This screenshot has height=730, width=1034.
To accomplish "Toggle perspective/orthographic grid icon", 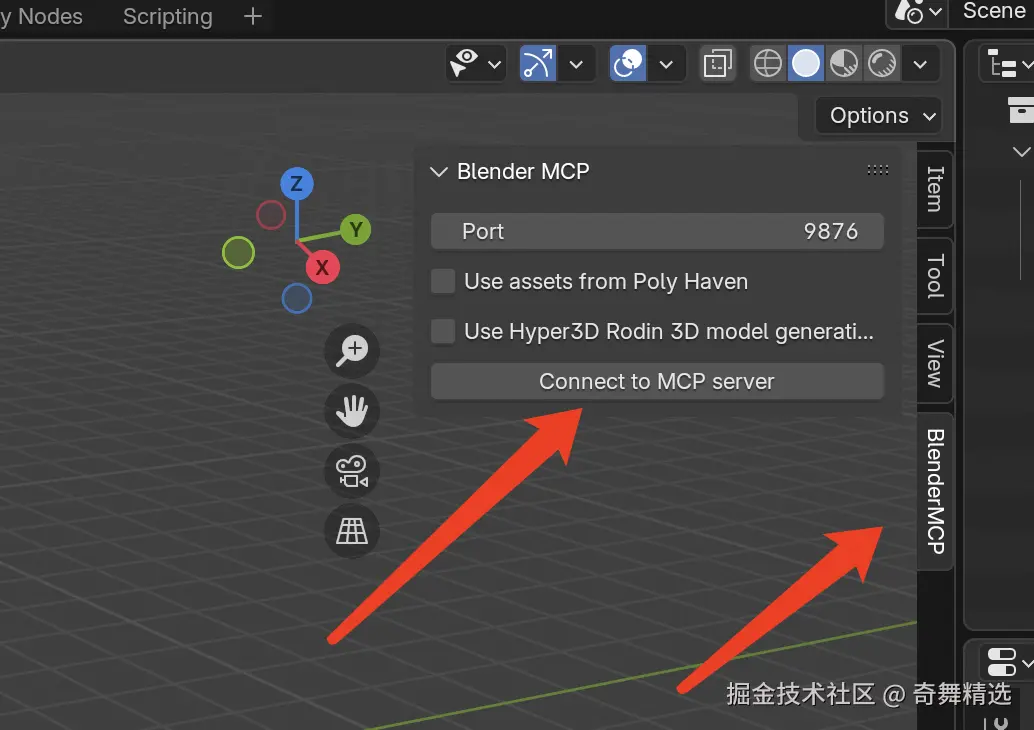I will click(351, 531).
